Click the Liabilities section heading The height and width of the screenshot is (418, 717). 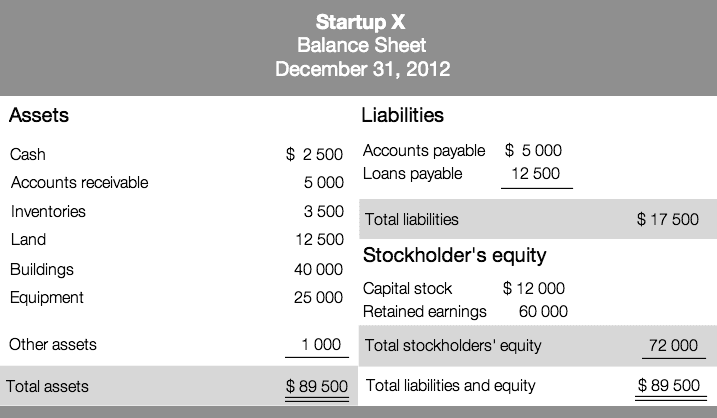coord(402,115)
